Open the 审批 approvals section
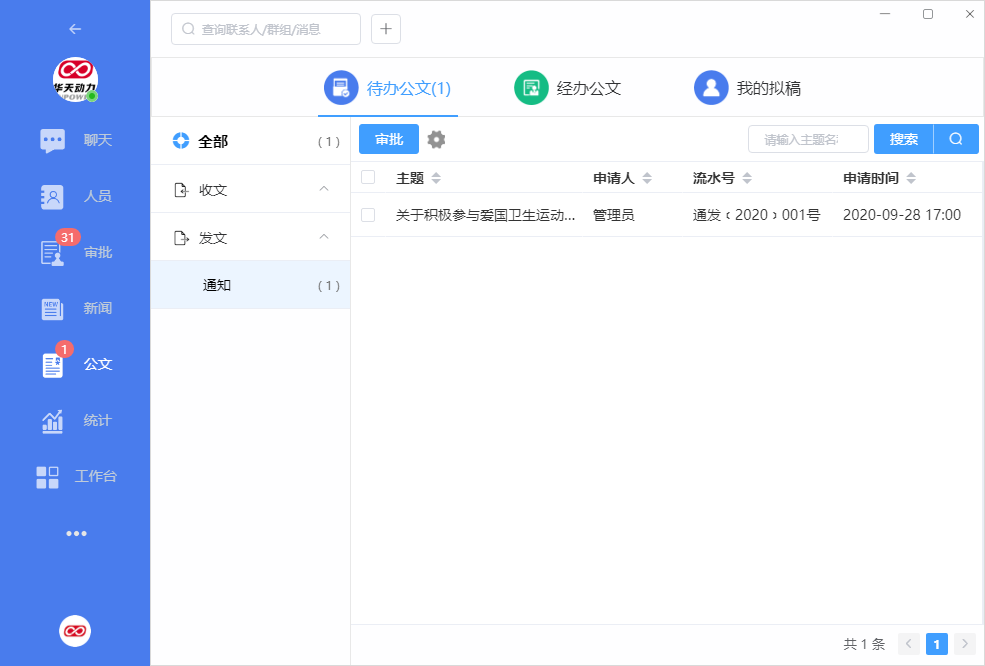This screenshot has height=666, width=985. click(75, 252)
